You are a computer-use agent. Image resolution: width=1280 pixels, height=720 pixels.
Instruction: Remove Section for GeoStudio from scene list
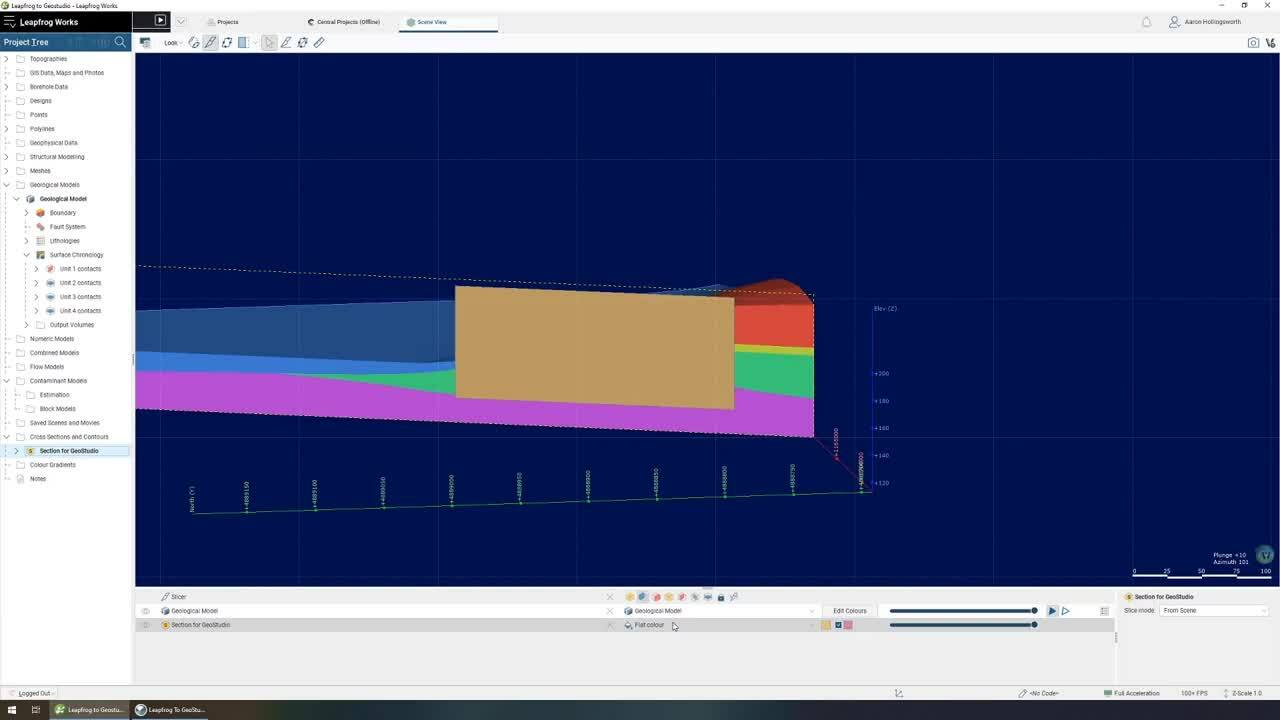(610, 625)
